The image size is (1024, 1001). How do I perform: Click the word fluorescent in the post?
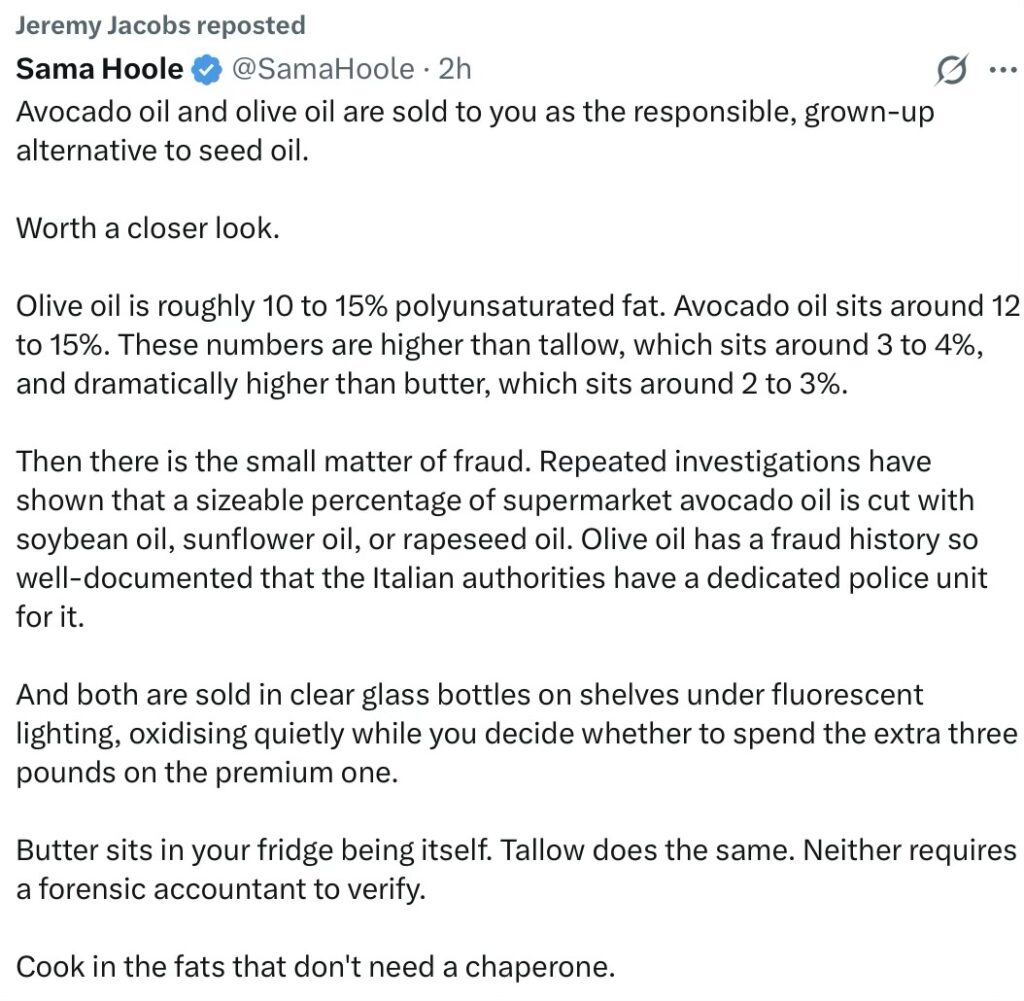[x=847, y=695]
